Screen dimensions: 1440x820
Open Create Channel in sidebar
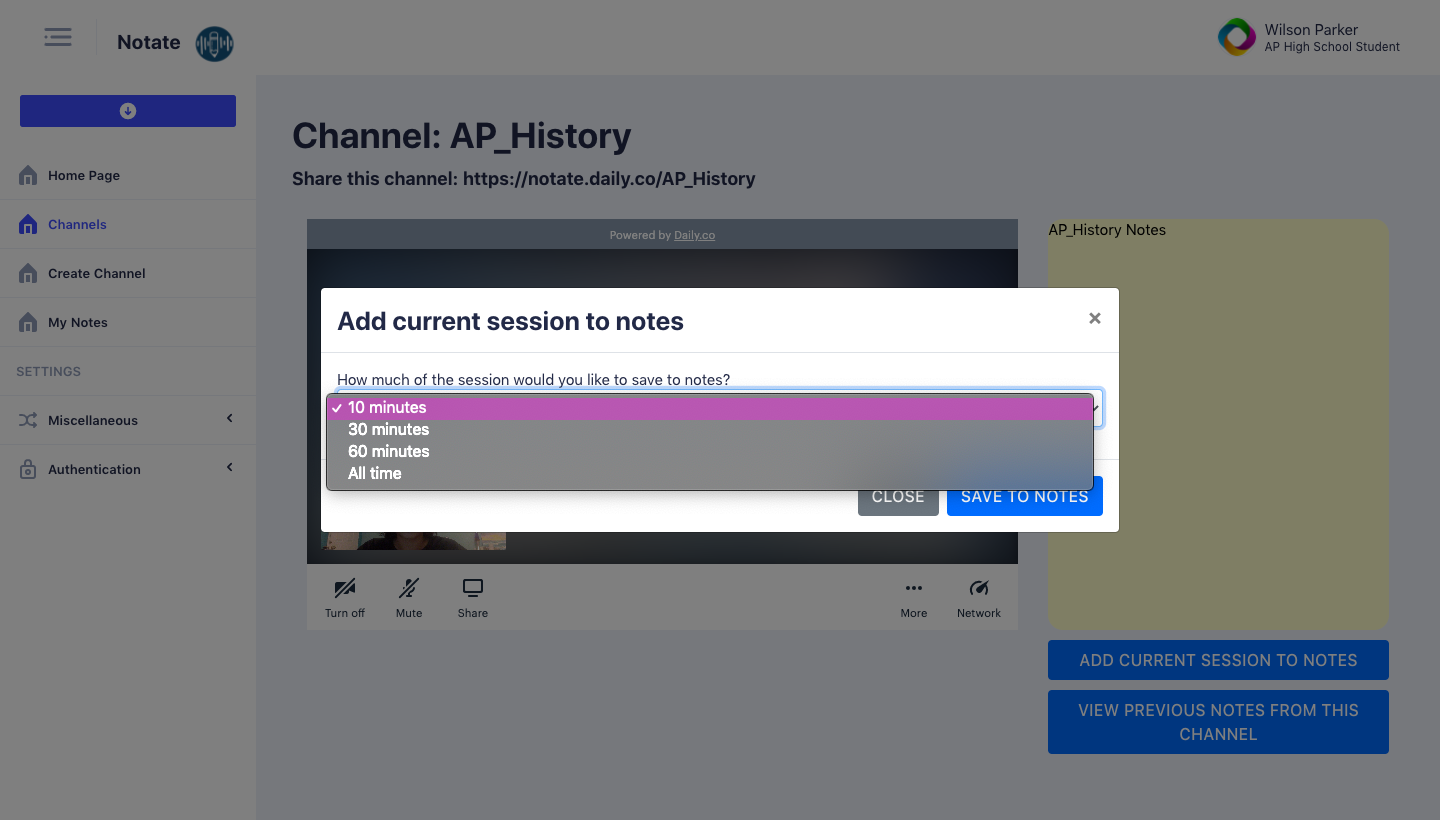pos(128,273)
